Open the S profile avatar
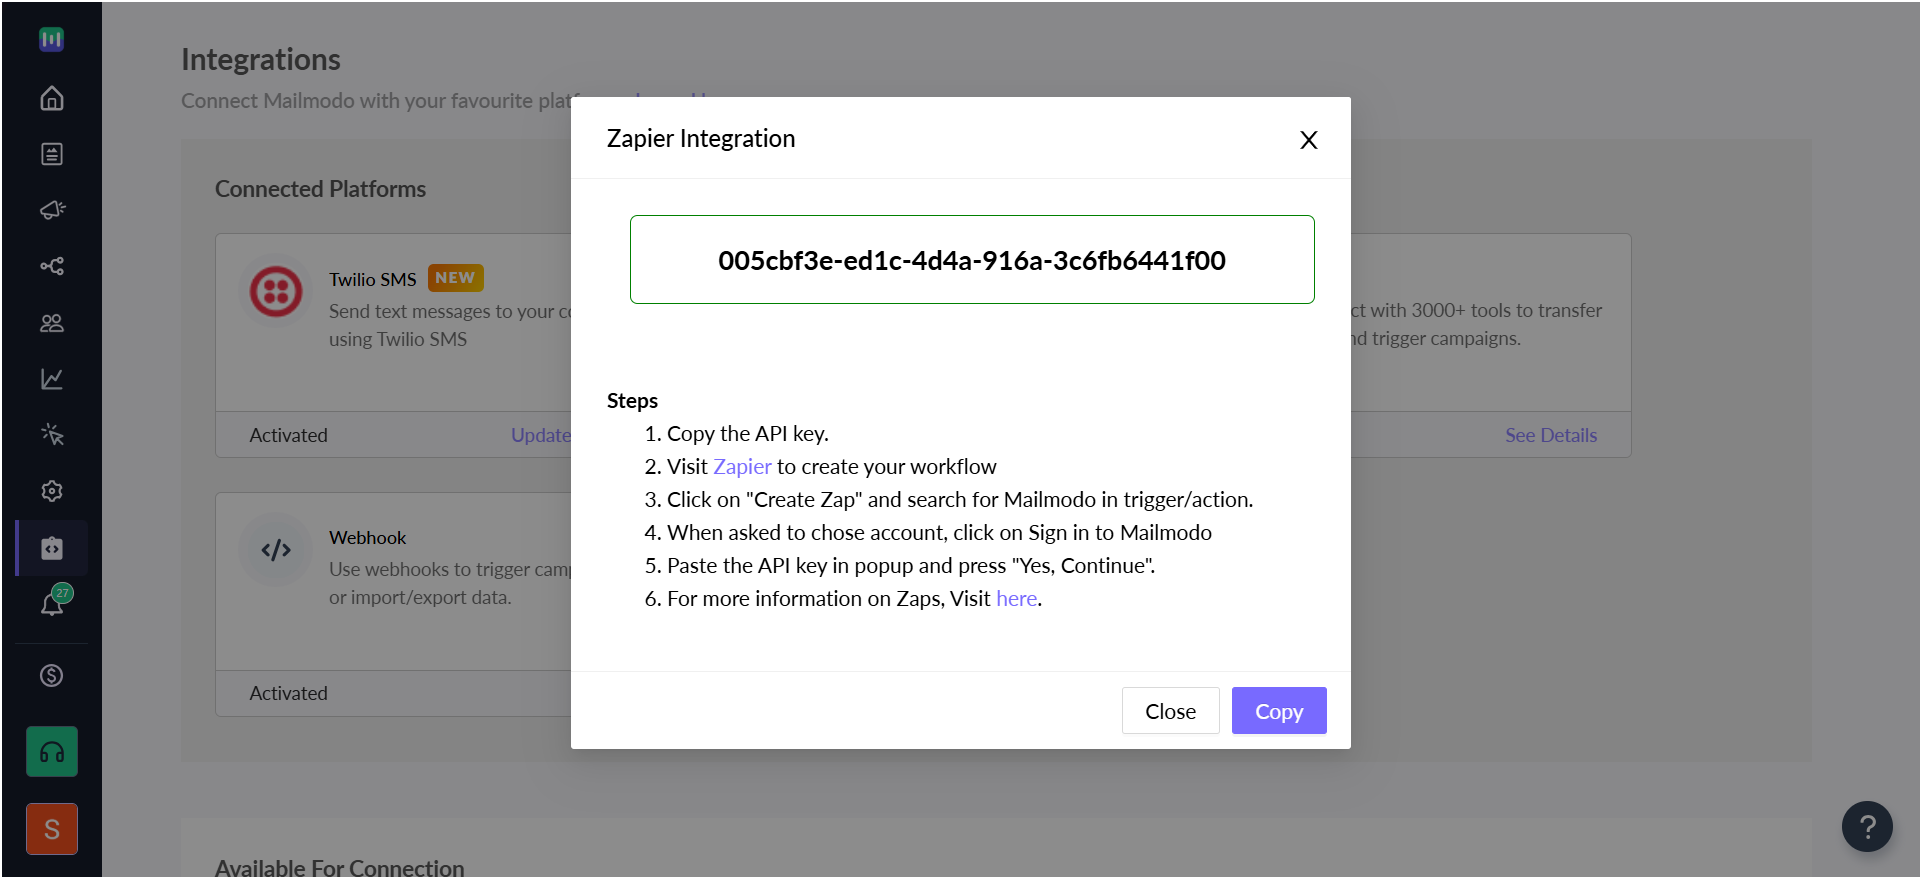The image size is (1922, 879). click(x=52, y=829)
